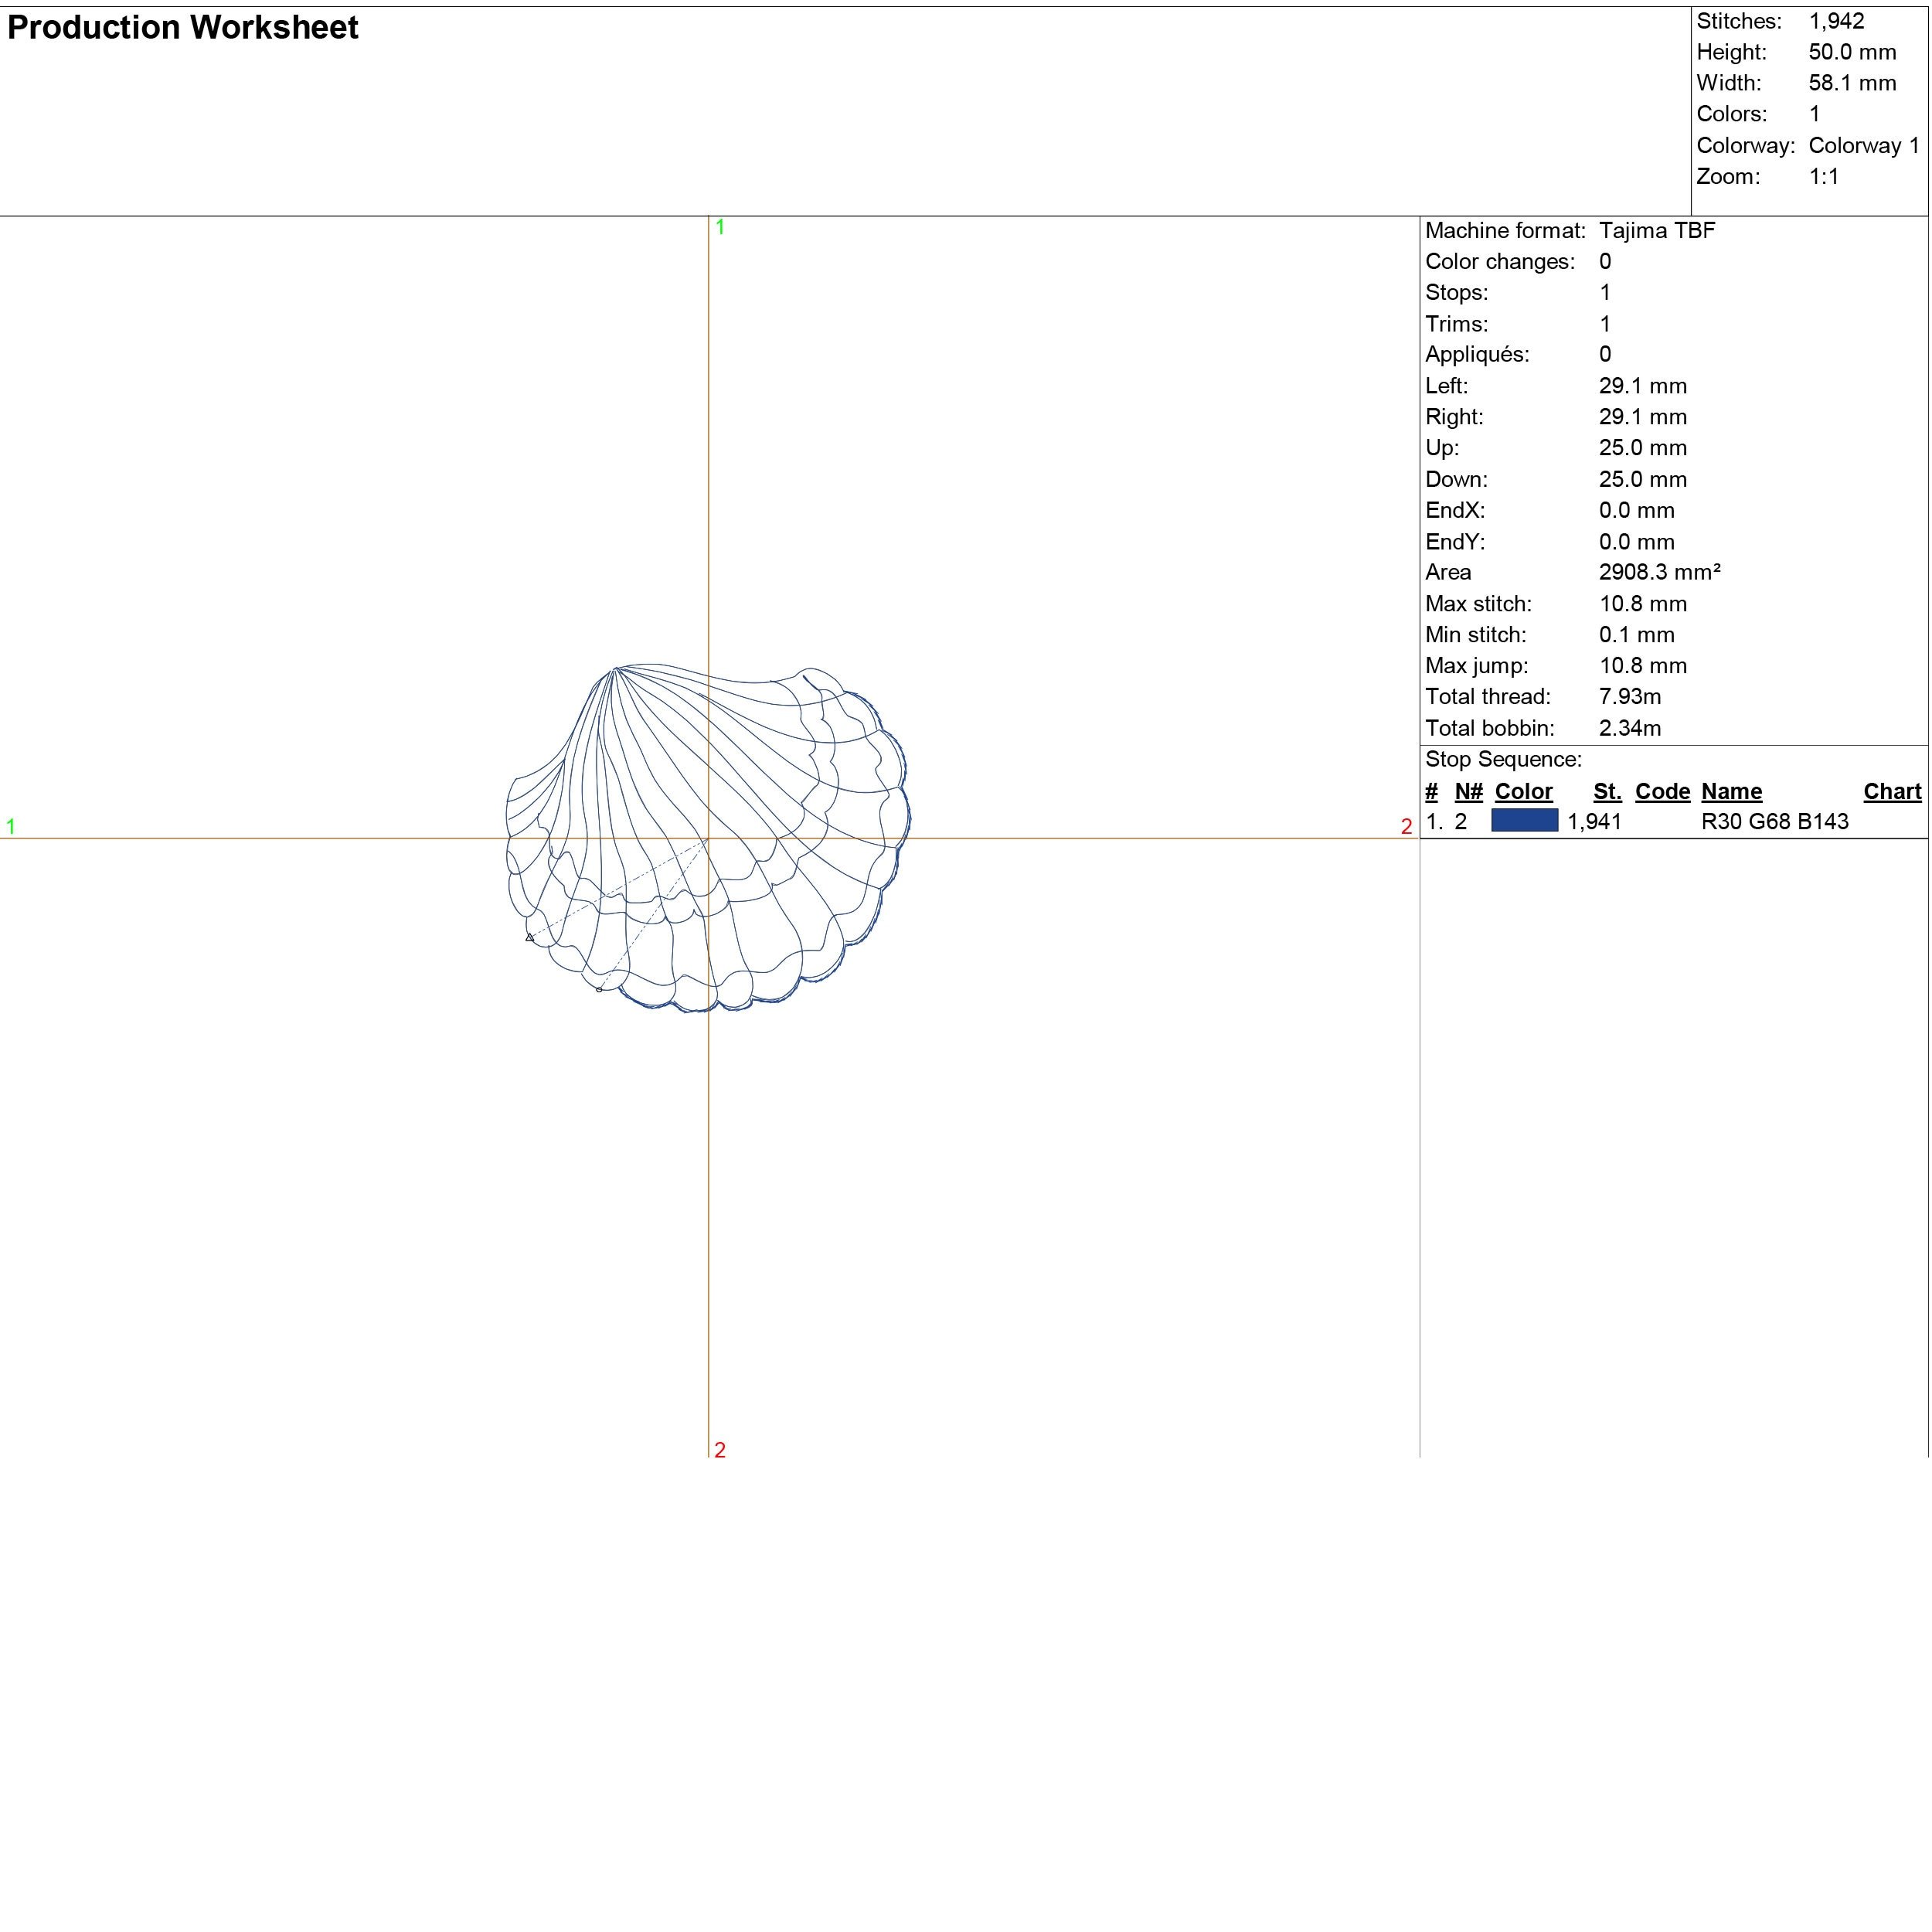The width and height of the screenshot is (1932, 1932).
Task: Click the 'N#' column header
Action: (1468, 792)
